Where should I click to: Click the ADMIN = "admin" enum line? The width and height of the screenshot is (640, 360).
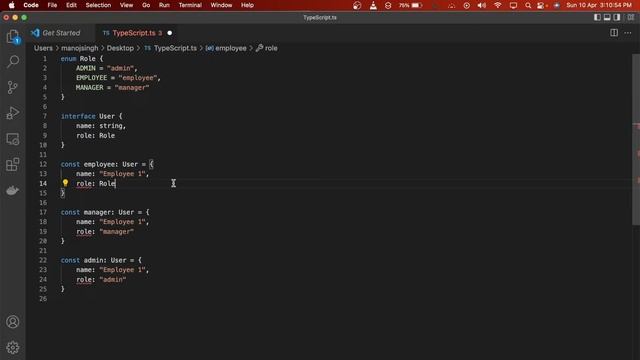point(107,68)
